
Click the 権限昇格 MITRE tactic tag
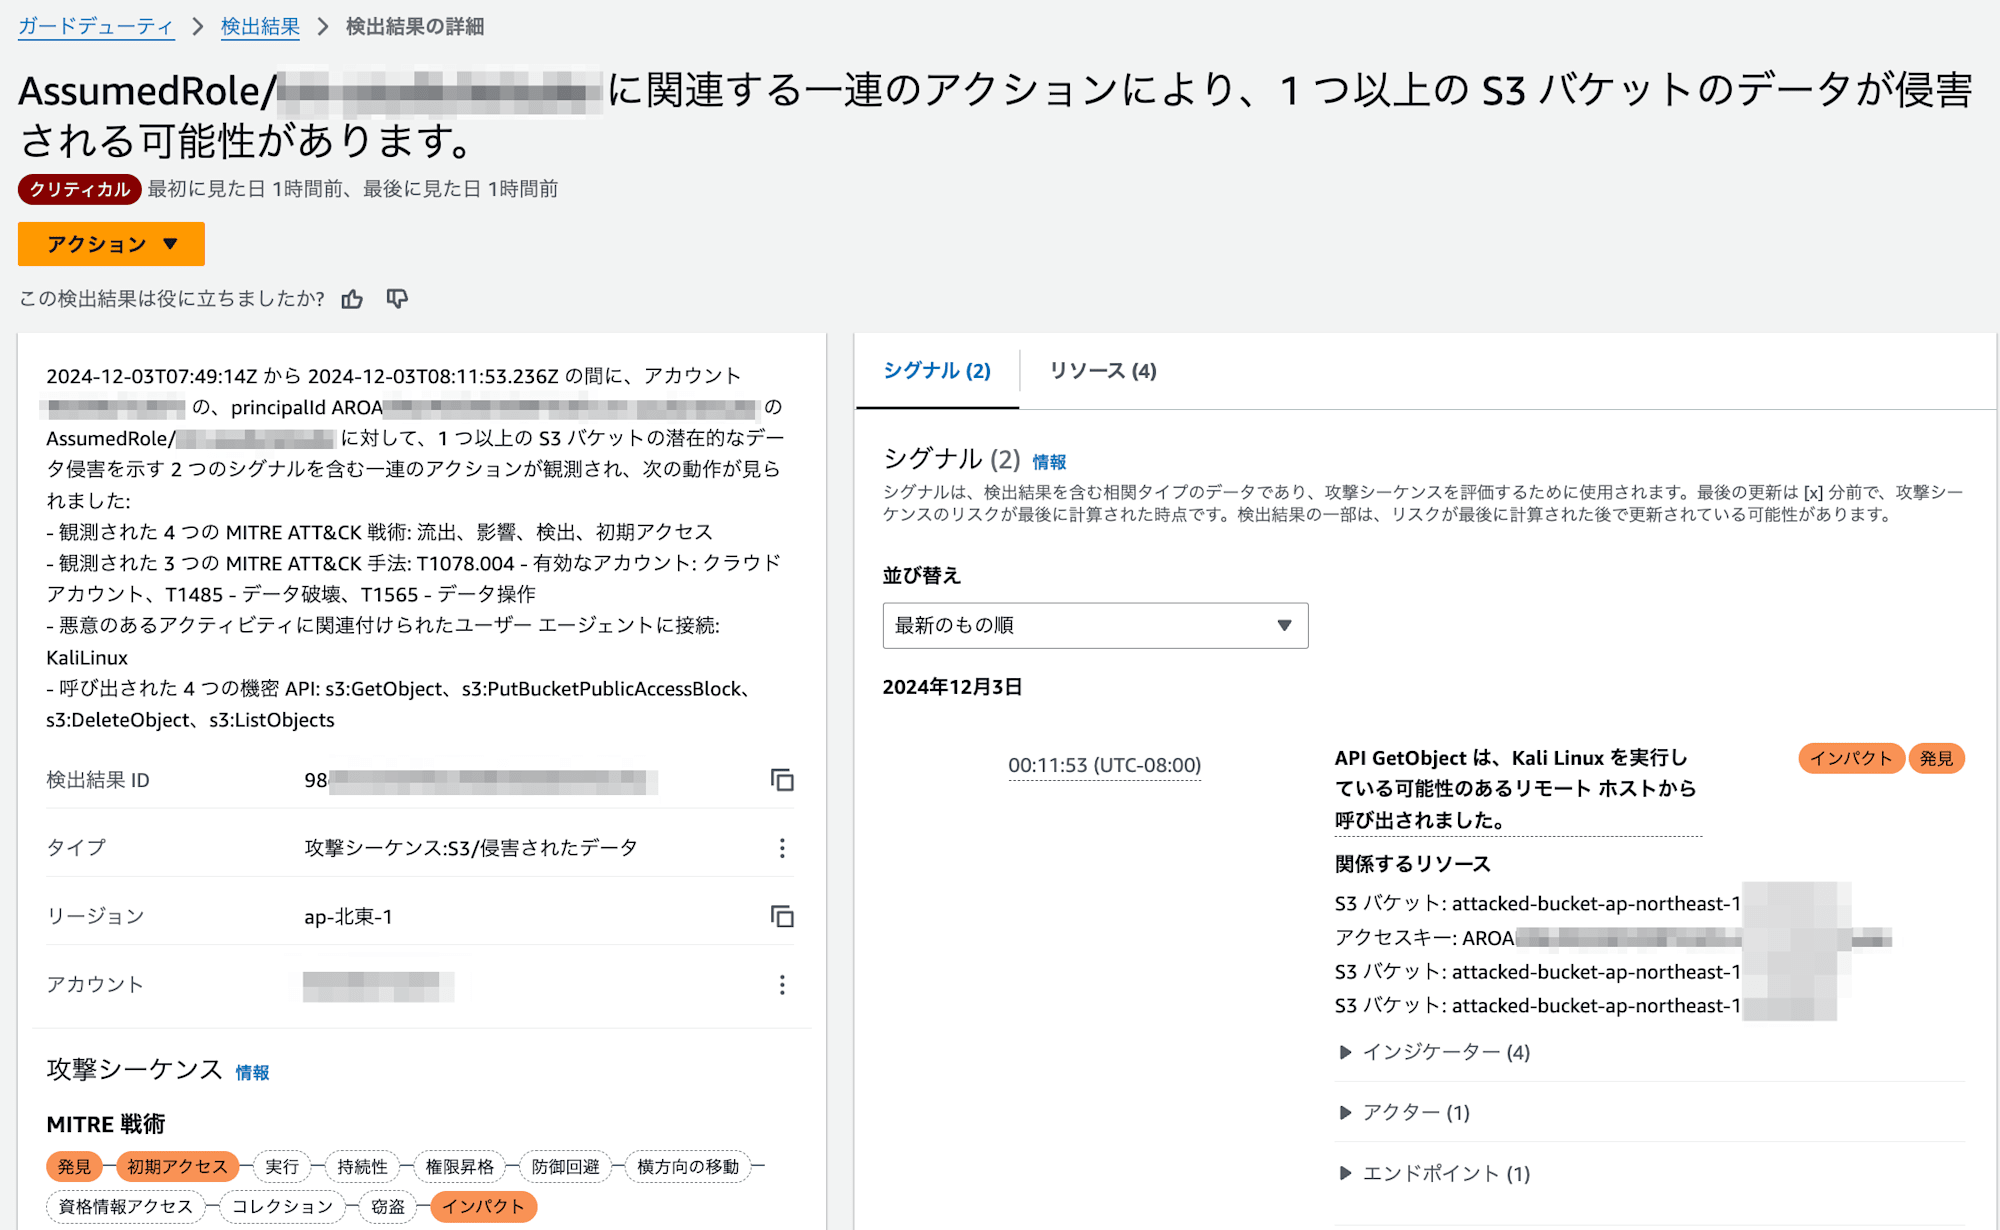click(460, 1167)
